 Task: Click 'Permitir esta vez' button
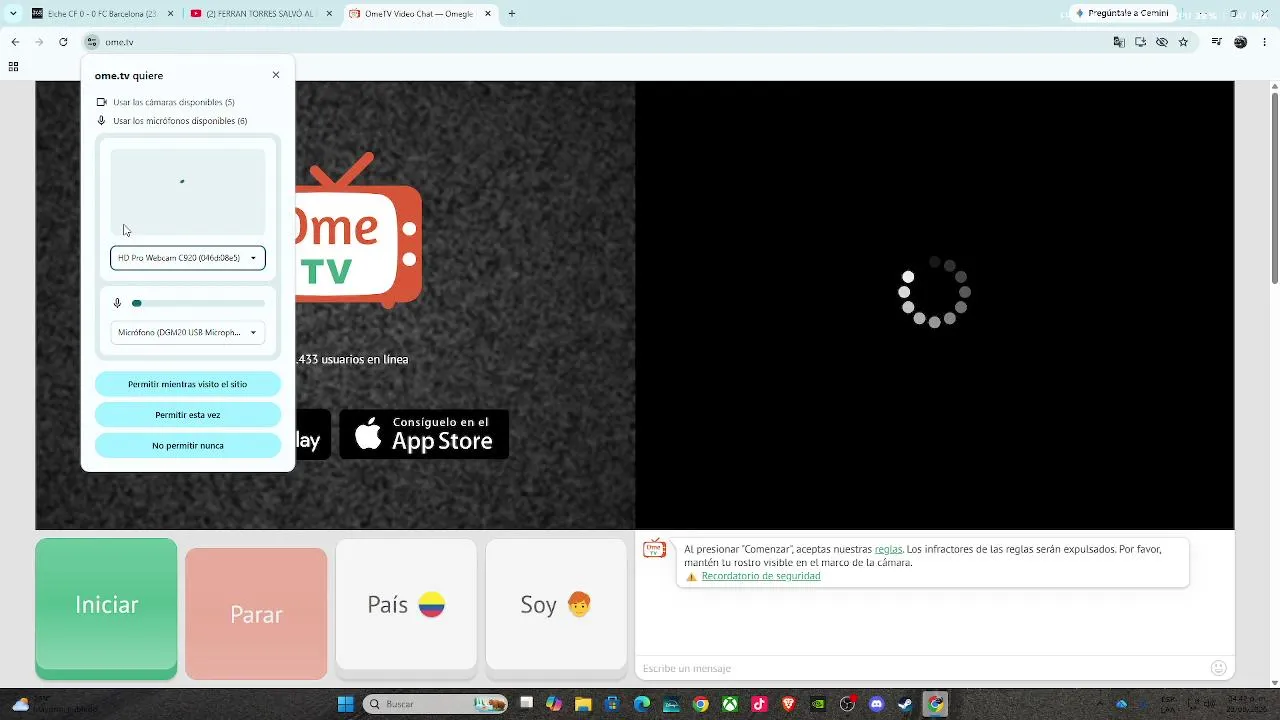[188, 415]
